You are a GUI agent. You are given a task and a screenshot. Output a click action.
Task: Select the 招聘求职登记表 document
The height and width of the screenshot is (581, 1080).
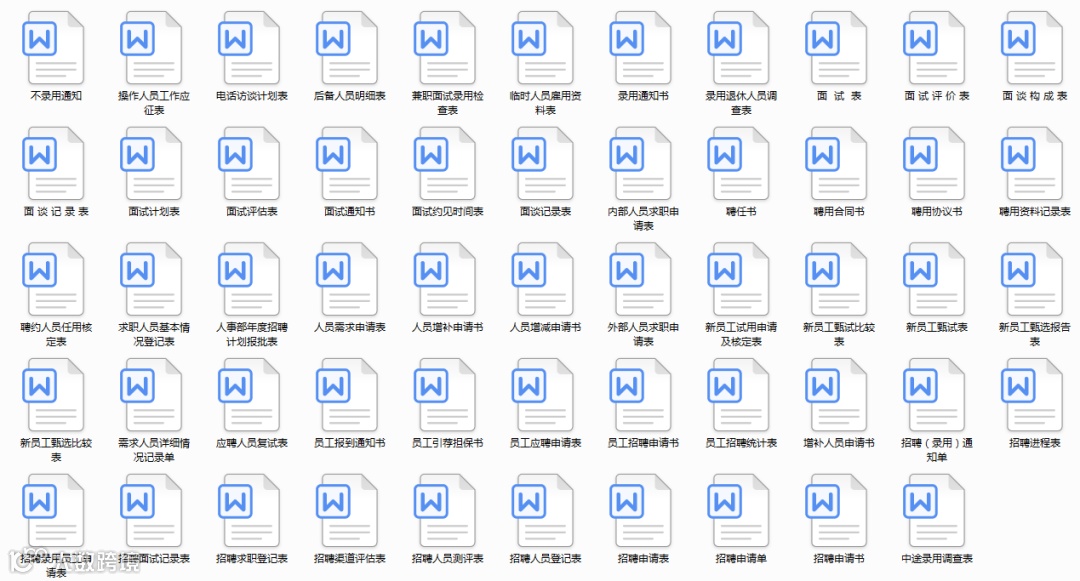point(251,511)
